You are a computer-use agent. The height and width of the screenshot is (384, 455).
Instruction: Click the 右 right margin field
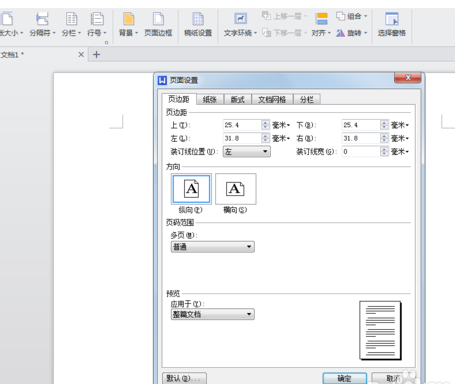point(361,138)
